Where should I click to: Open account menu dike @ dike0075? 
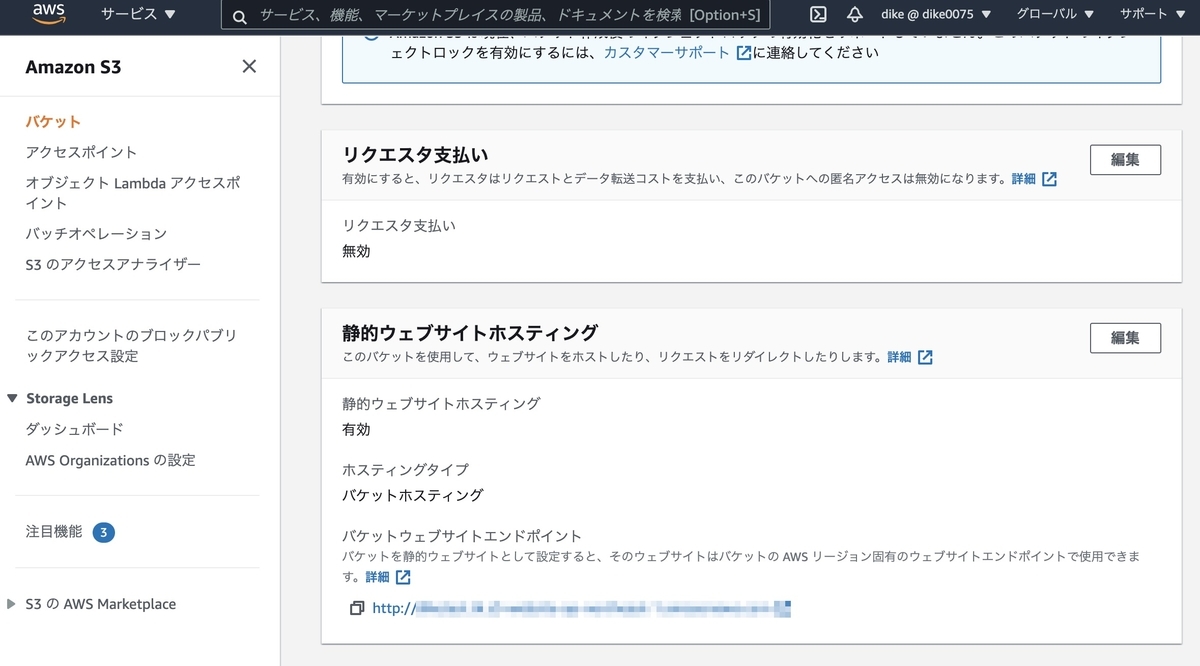pyautogui.click(x=937, y=14)
